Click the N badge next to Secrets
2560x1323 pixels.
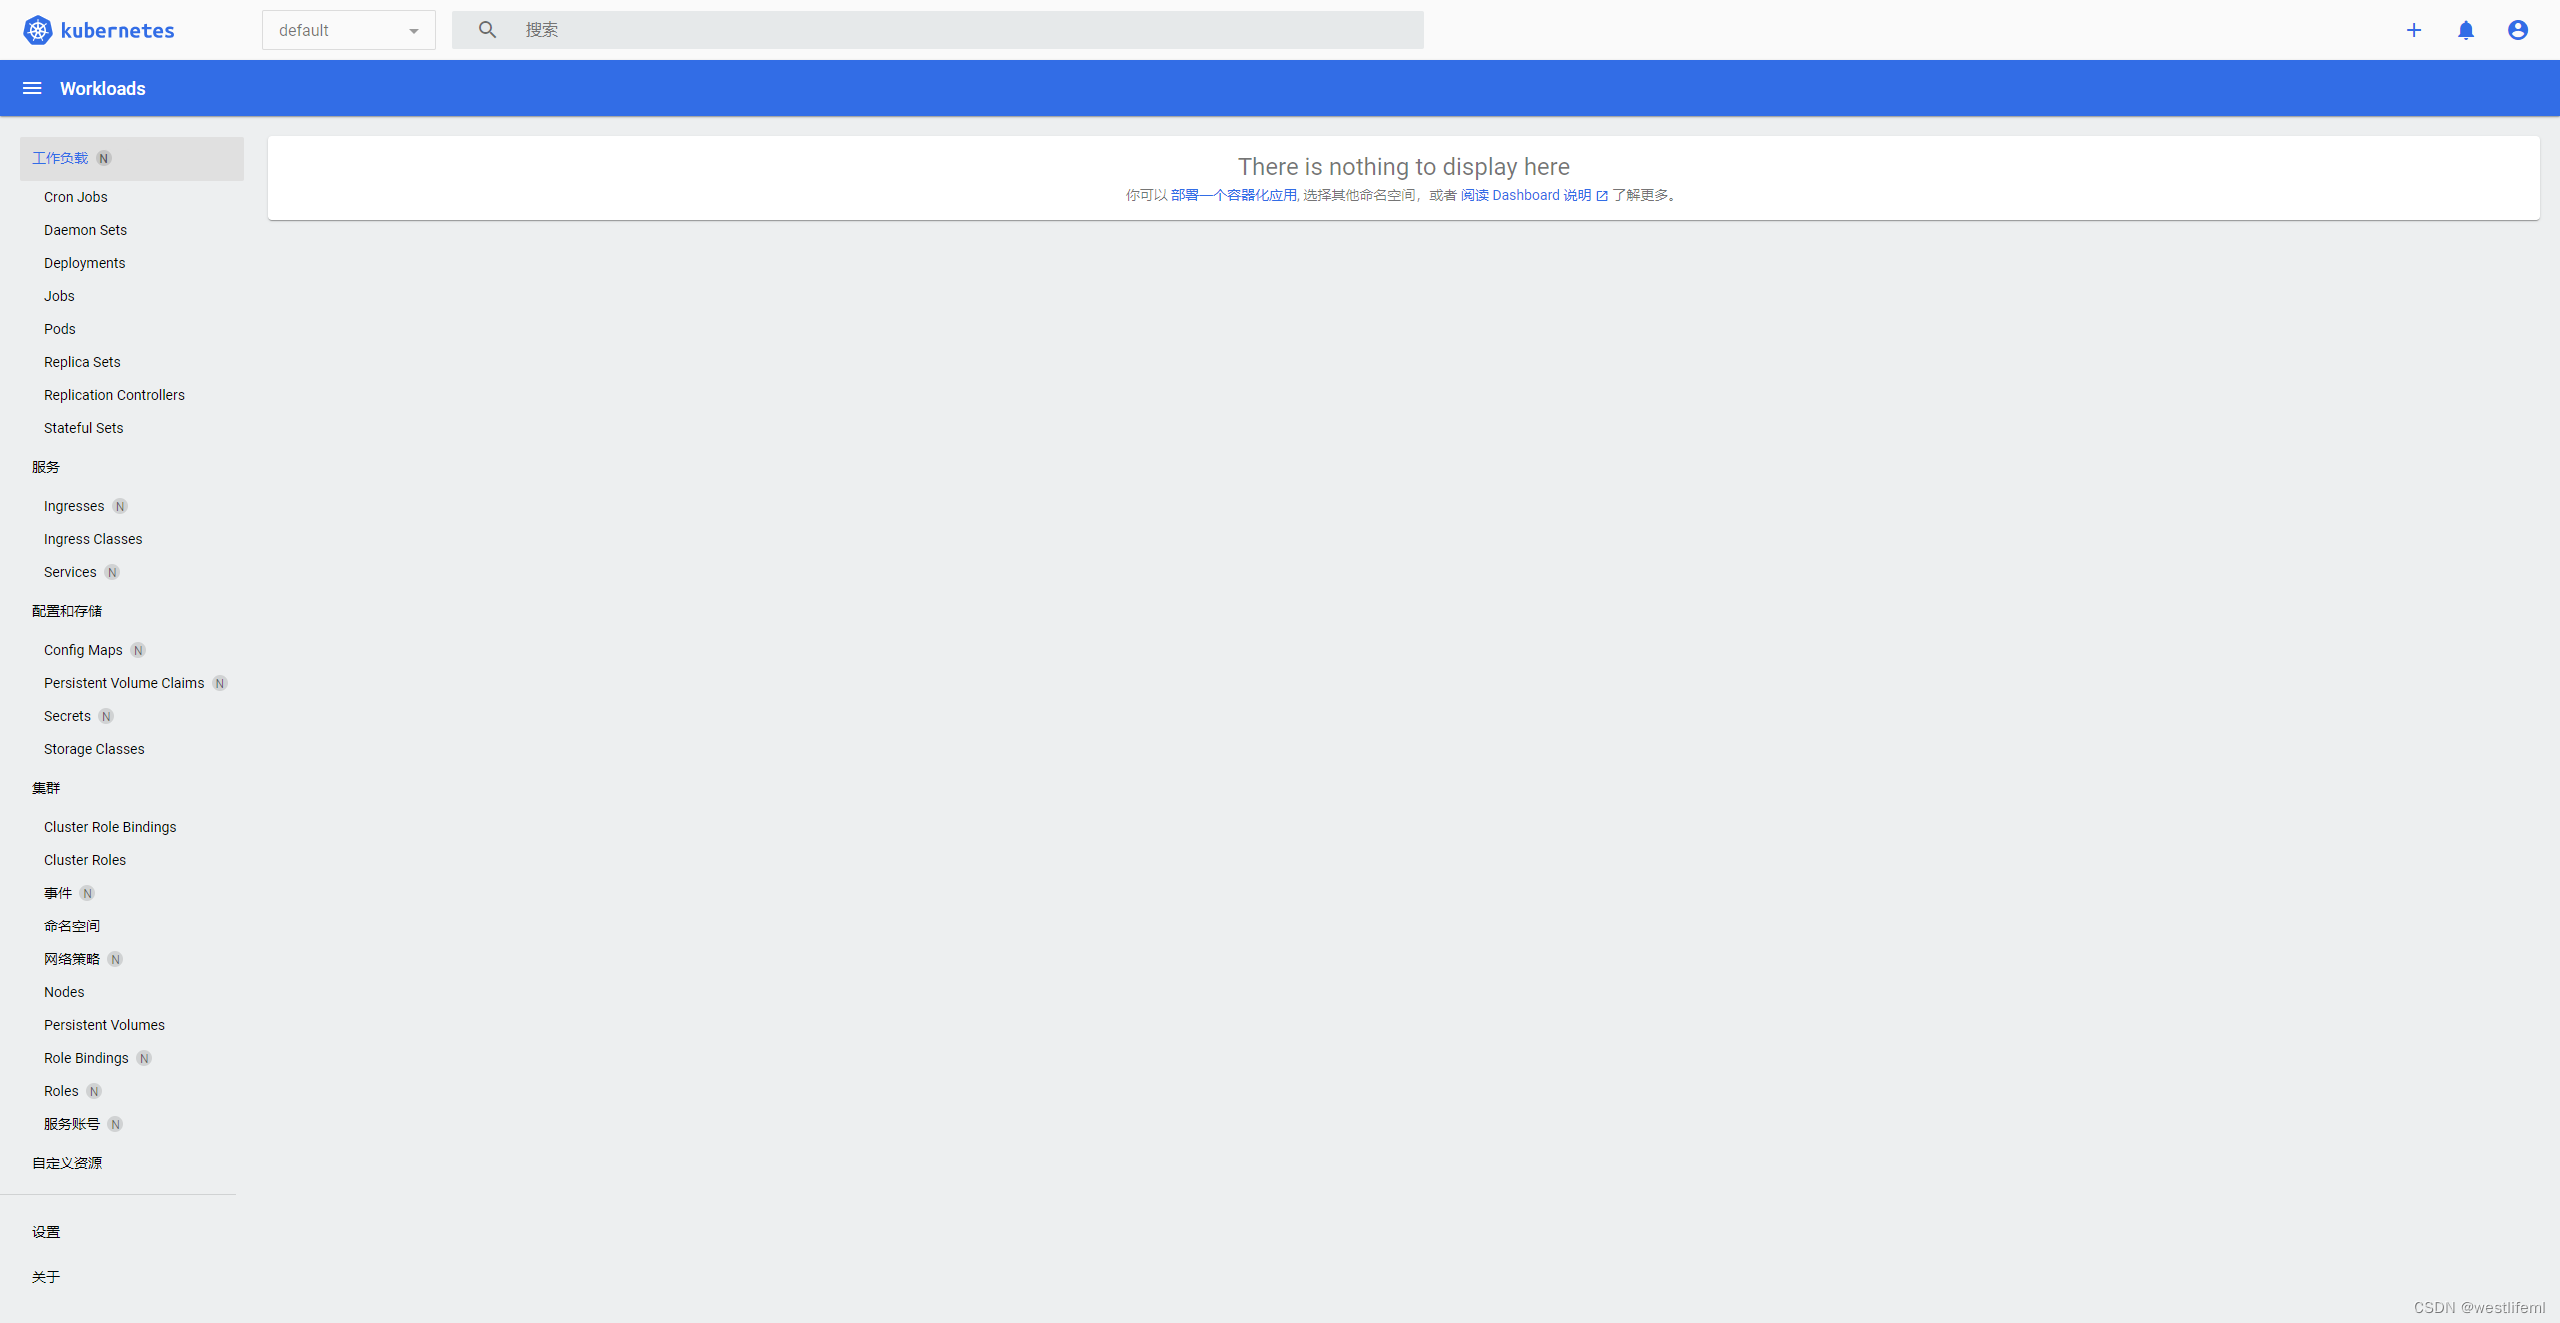(106, 716)
